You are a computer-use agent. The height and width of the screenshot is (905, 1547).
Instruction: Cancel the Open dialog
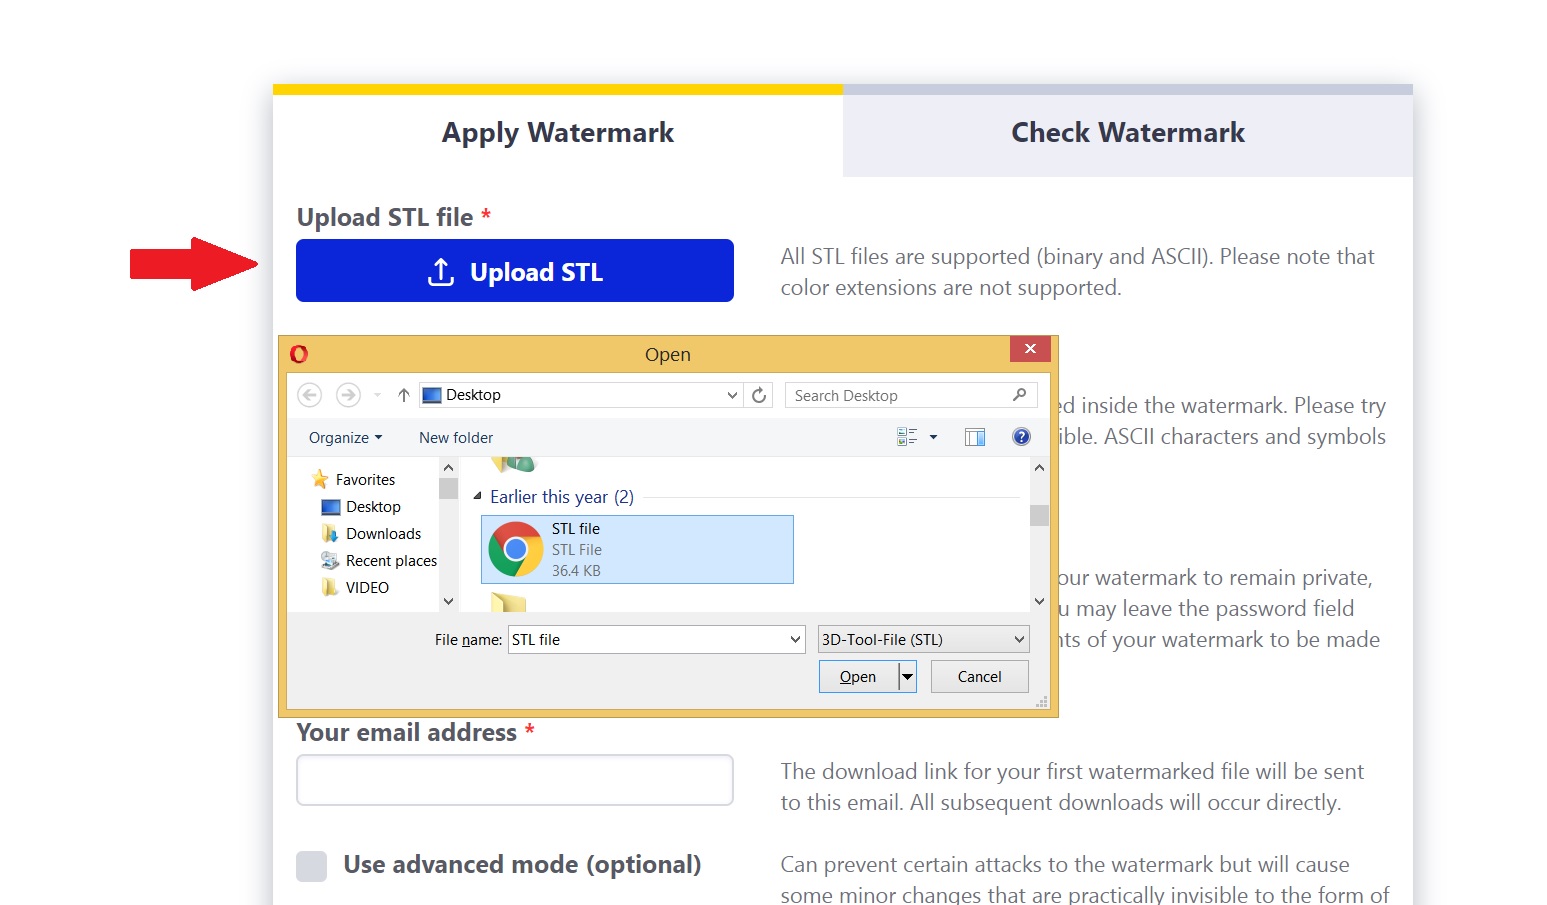click(979, 677)
